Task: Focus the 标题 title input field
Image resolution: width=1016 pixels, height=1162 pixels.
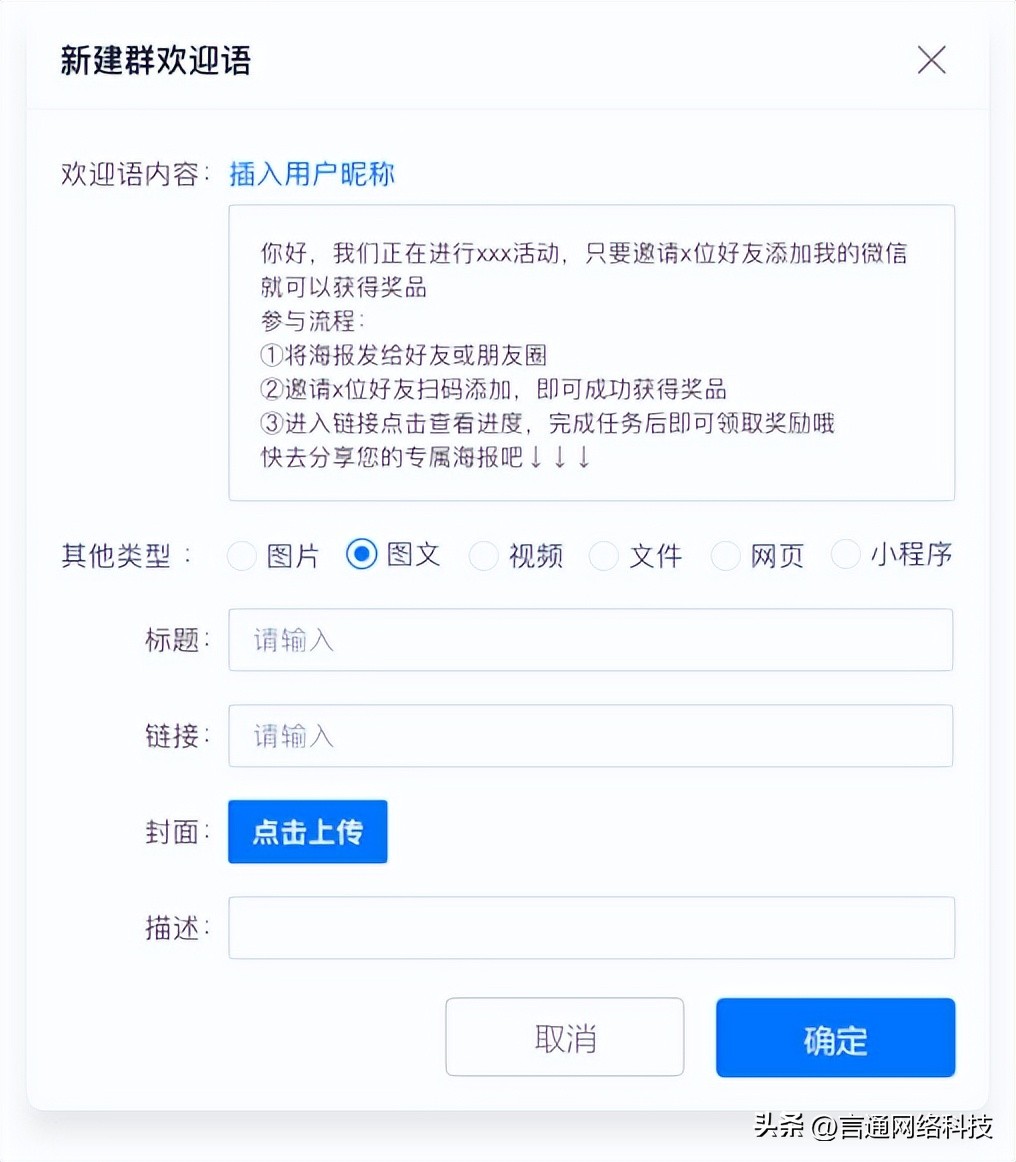Action: [590, 640]
